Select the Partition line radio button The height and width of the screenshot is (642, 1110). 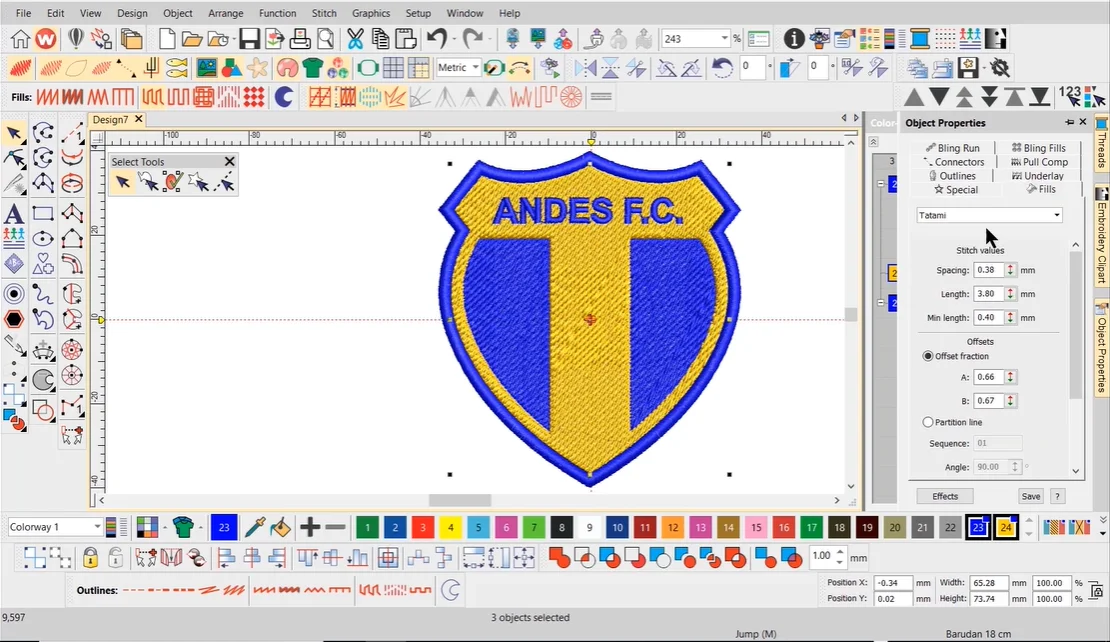click(x=927, y=422)
